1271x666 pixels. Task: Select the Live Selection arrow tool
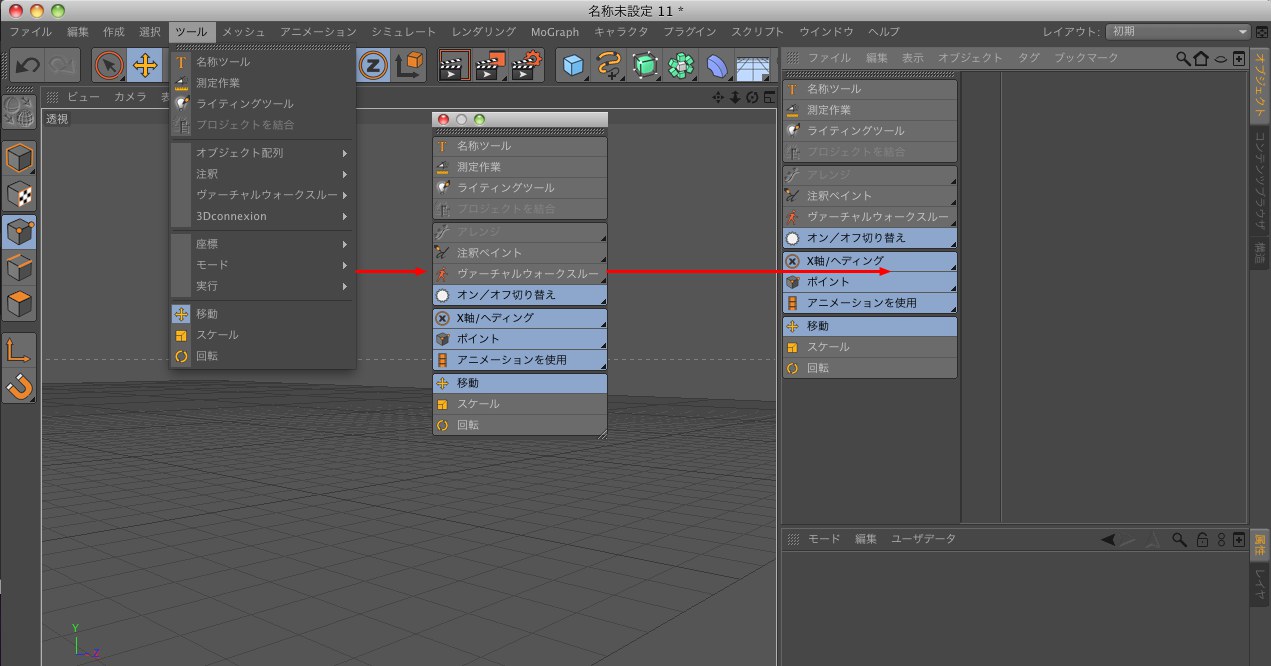[110, 66]
